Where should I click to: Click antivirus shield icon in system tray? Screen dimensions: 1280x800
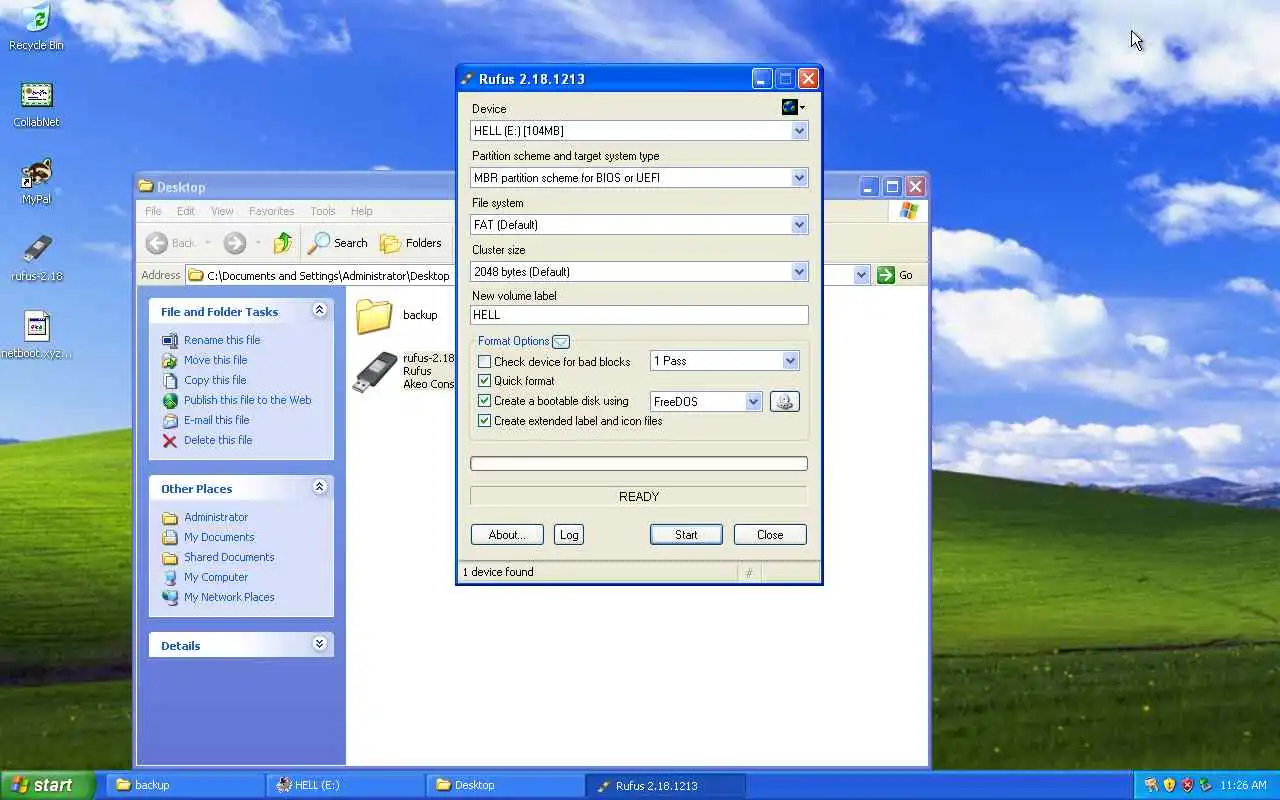[x=1169, y=785]
